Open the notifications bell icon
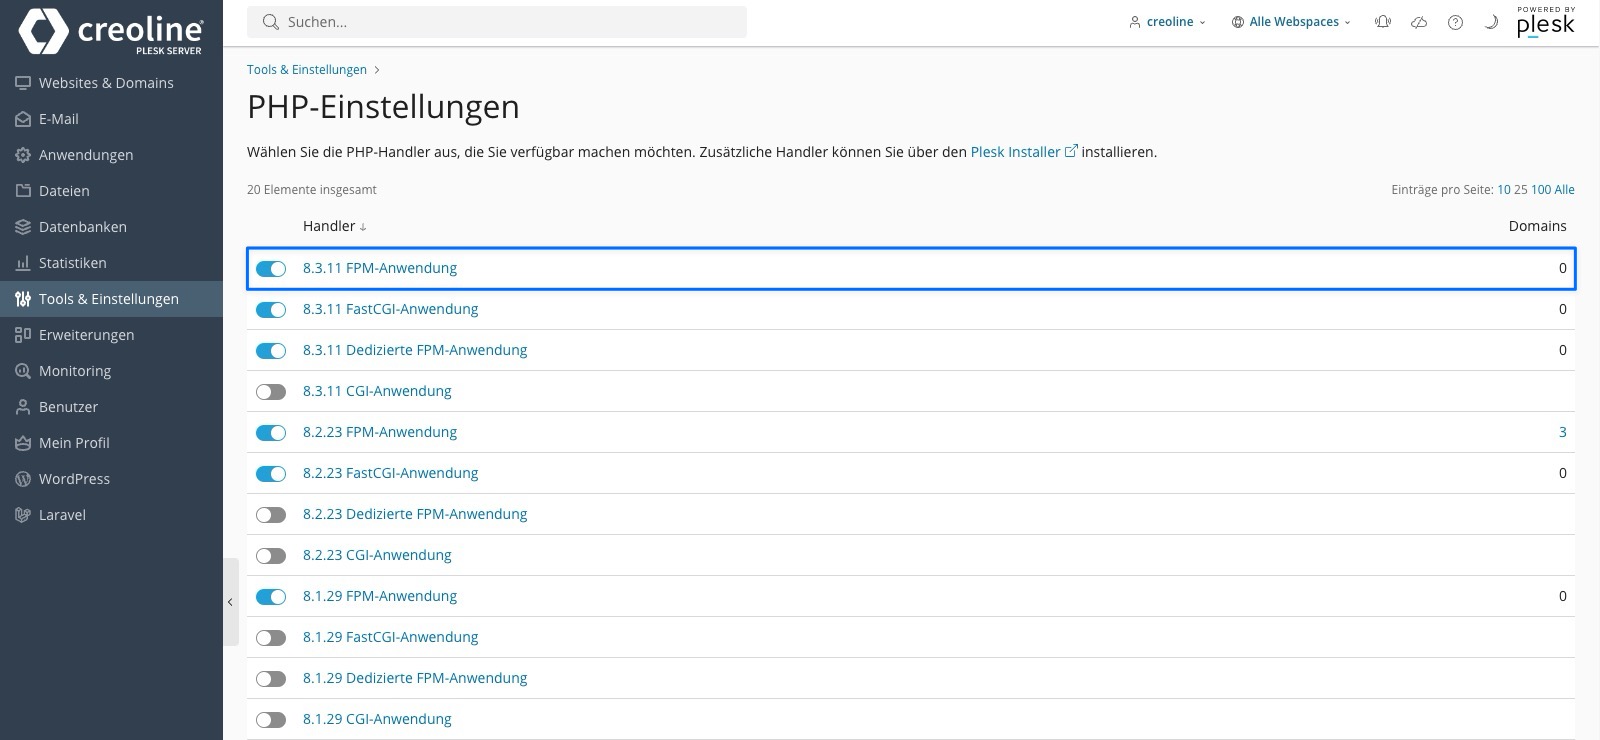The width and height of the screenshot is (1600, 740). point(1383,22)
